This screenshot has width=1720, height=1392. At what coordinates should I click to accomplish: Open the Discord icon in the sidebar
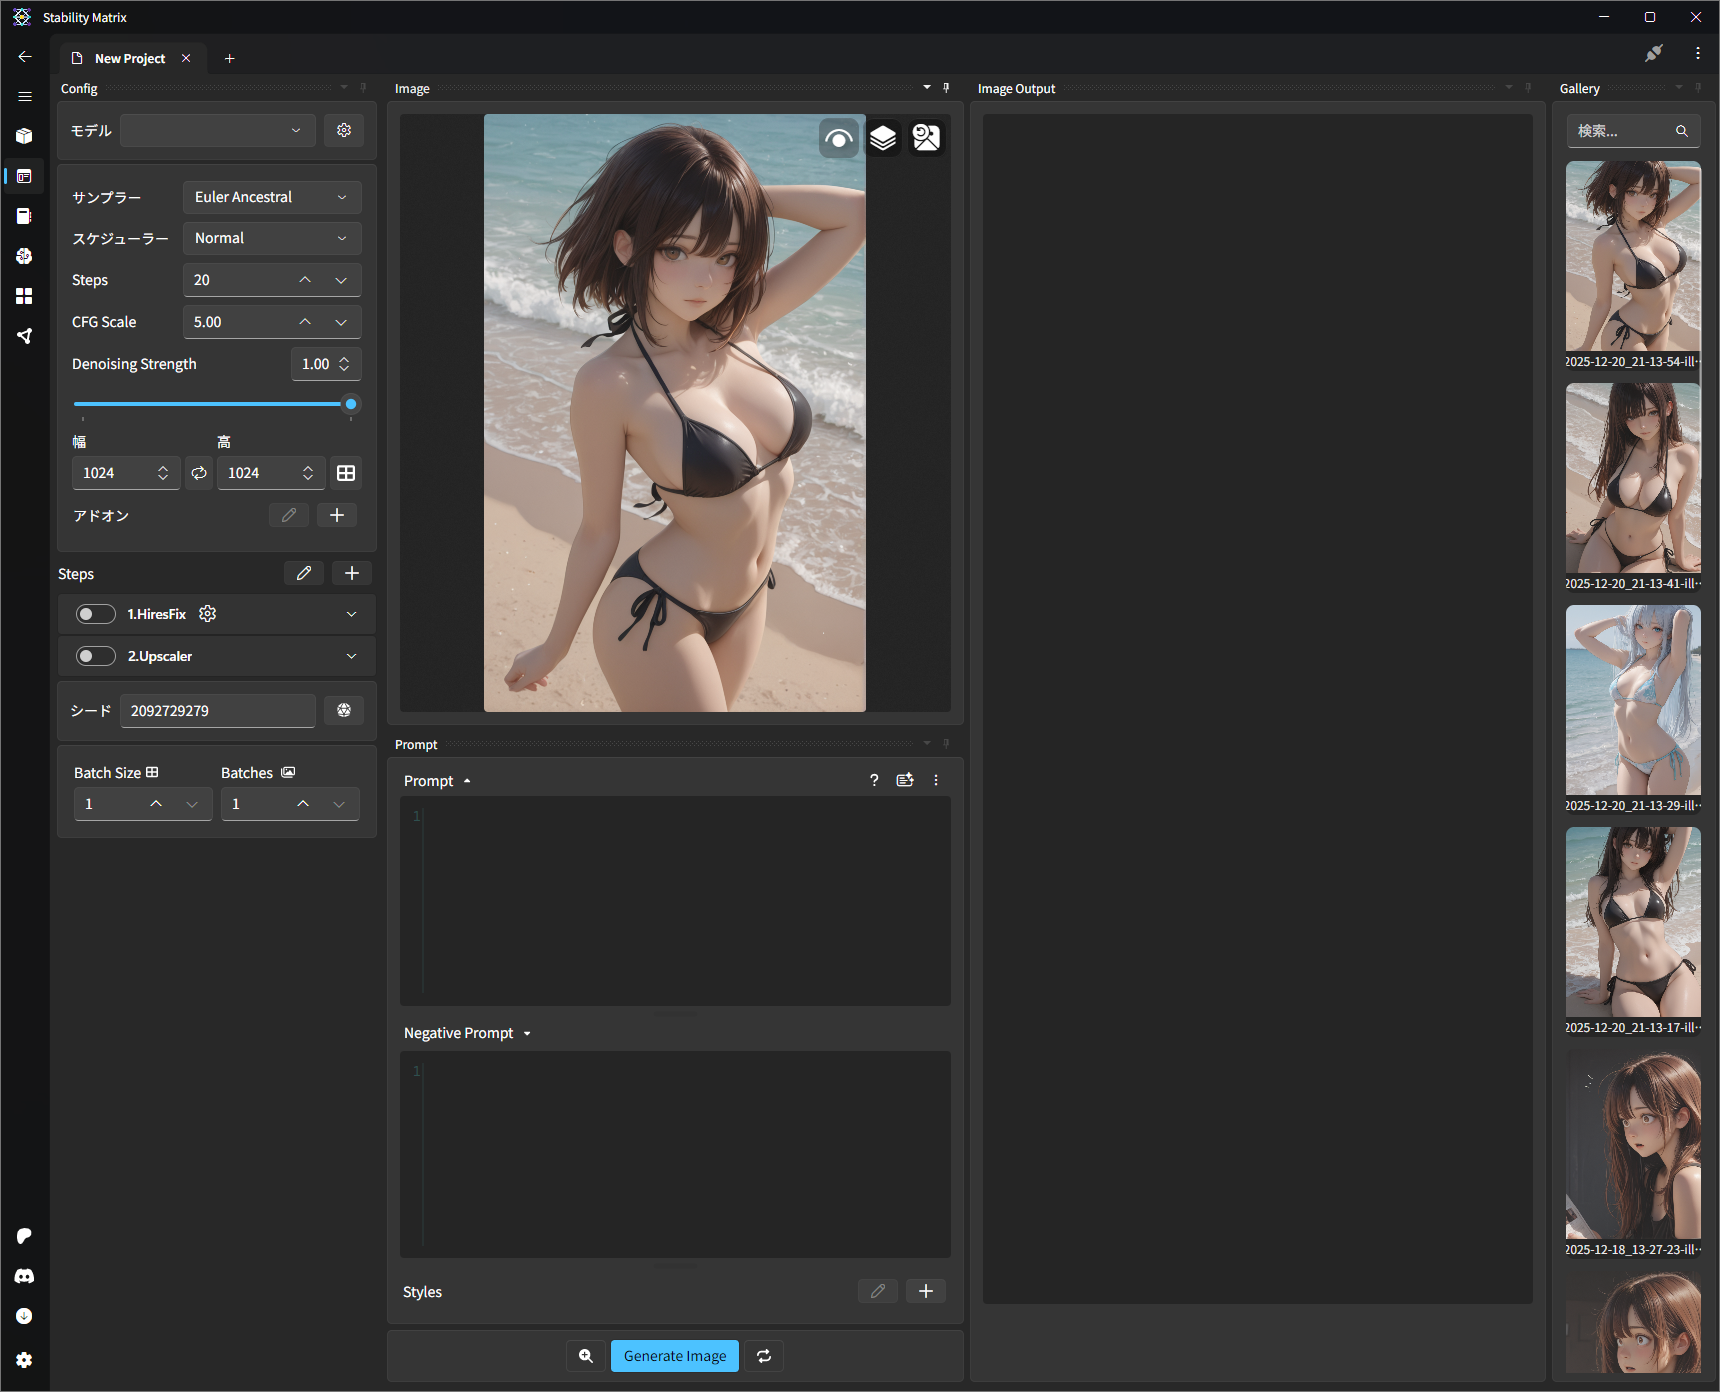pos(24,1276)
